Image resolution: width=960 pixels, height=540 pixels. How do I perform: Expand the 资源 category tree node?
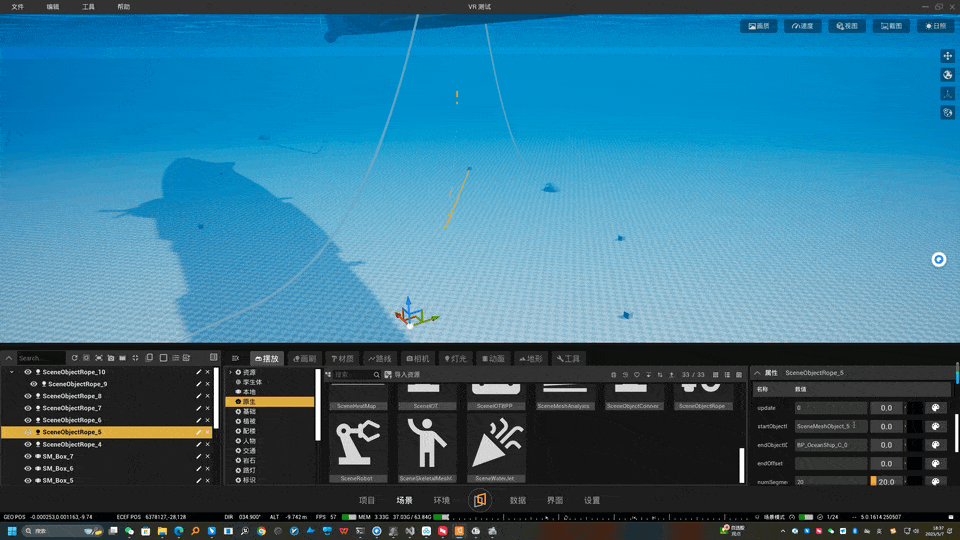point(231,372)
